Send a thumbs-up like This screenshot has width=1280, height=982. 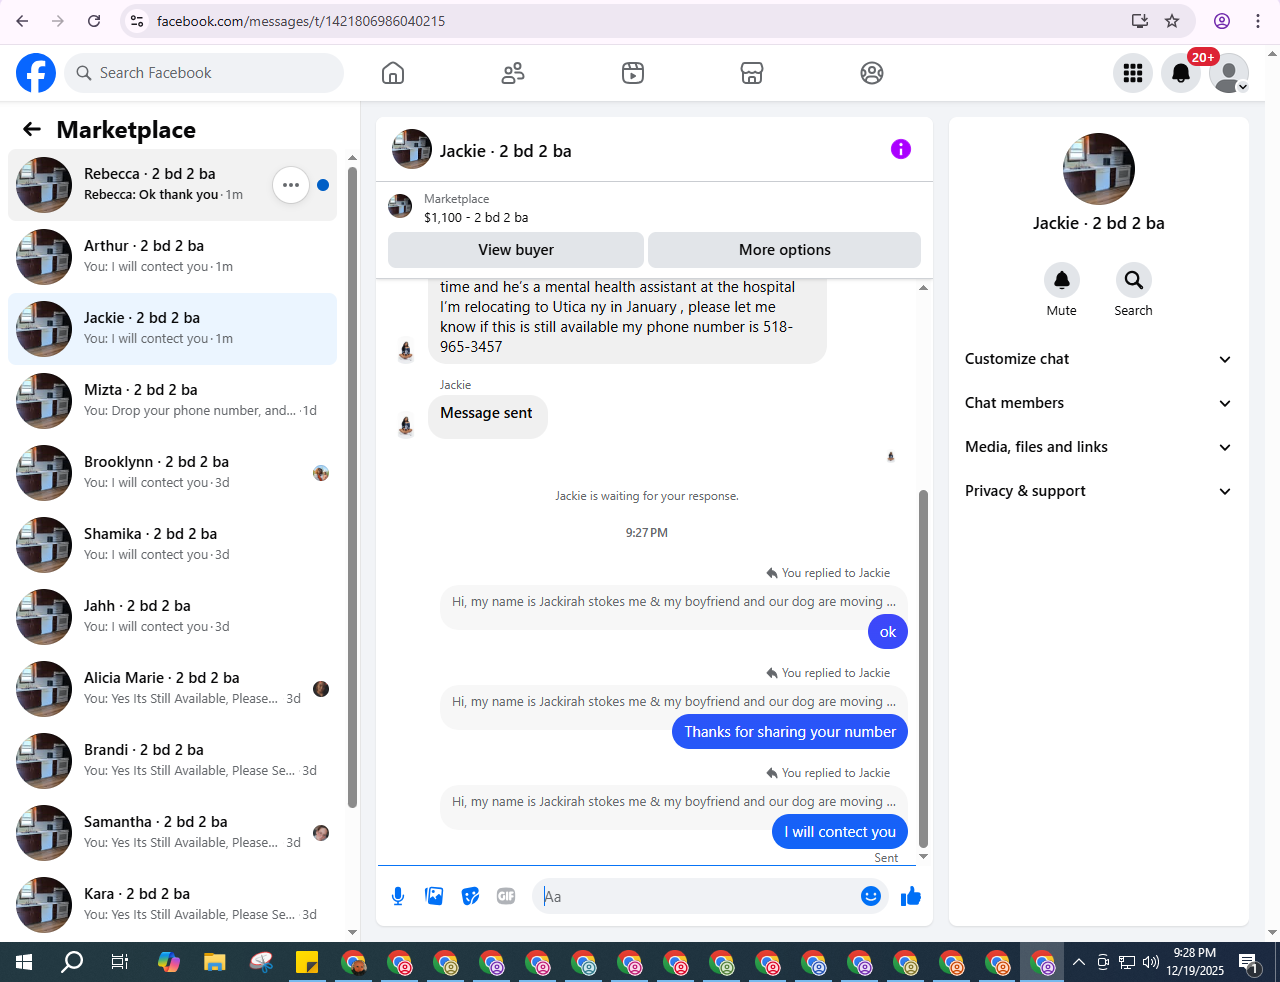coord(910,896)
